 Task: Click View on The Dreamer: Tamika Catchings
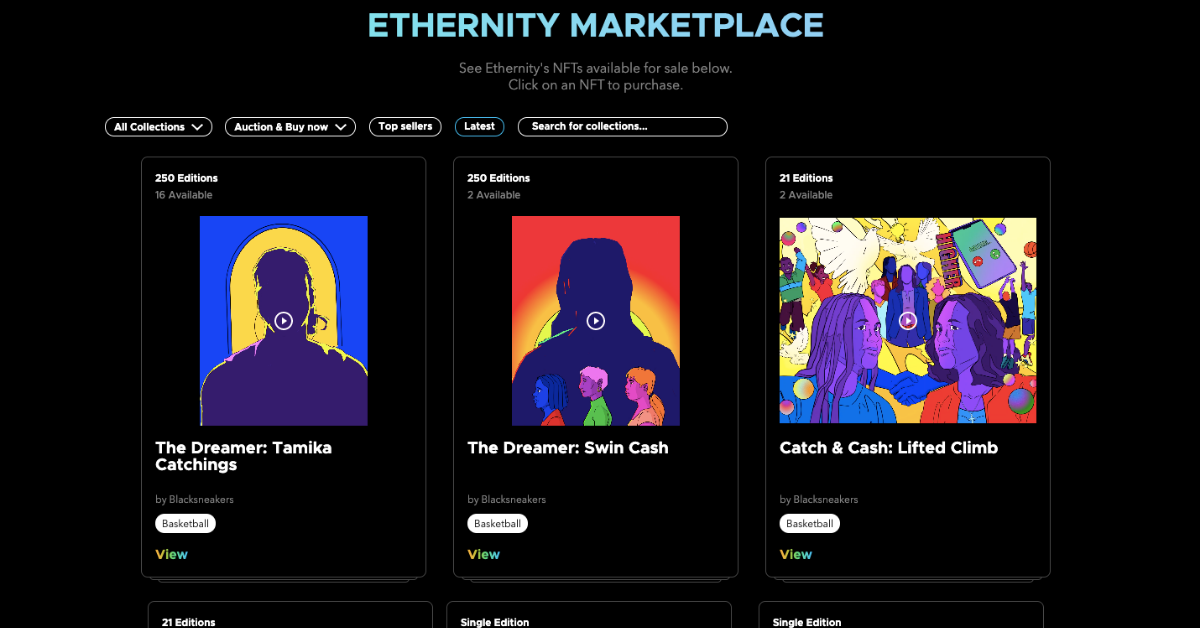[171, 554]
